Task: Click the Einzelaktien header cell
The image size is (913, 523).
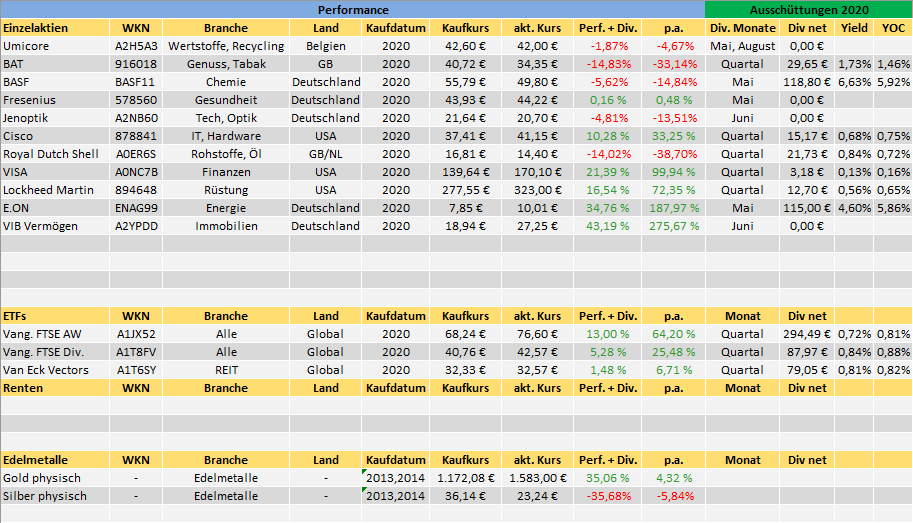Action: click(x=55, y=28)
